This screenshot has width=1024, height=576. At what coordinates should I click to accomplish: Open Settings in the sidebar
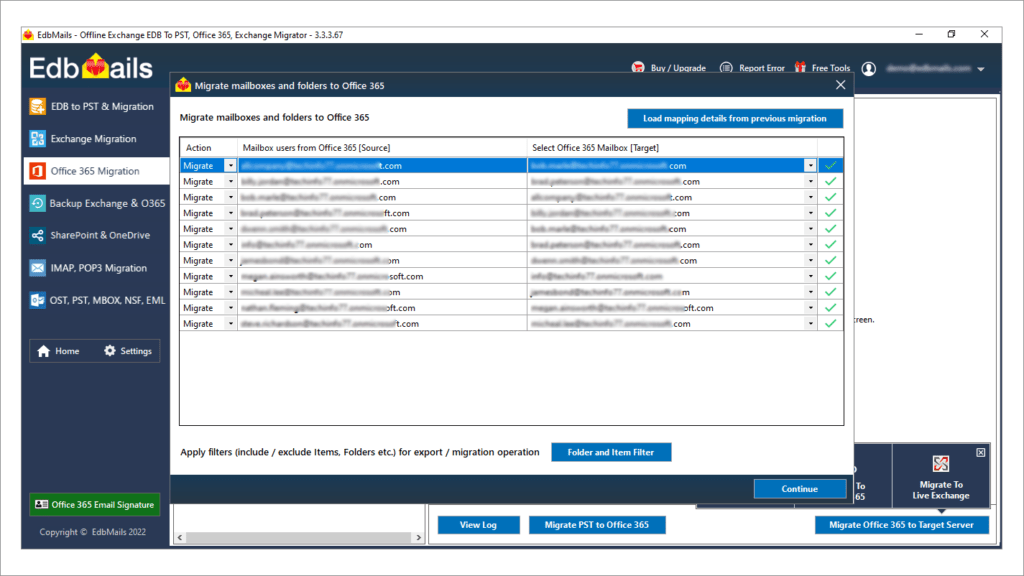pyautogui.click(x=128, y=351)
